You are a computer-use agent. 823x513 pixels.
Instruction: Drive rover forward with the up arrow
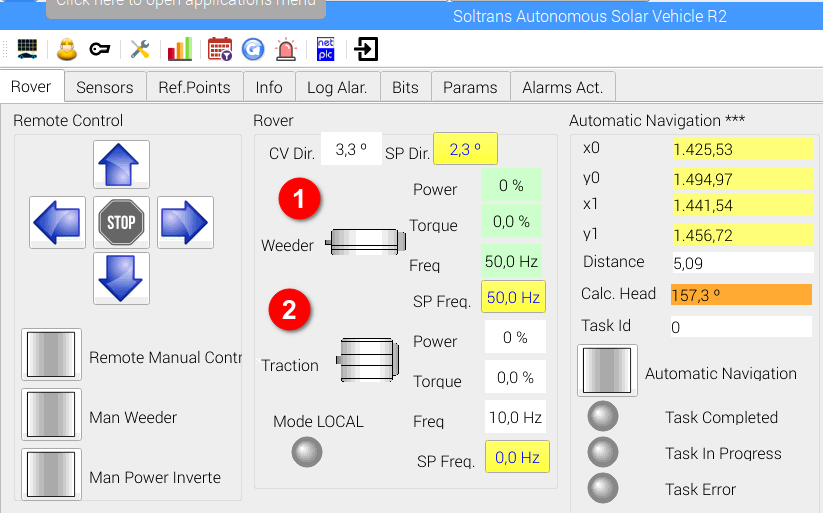tap(121, 164)
